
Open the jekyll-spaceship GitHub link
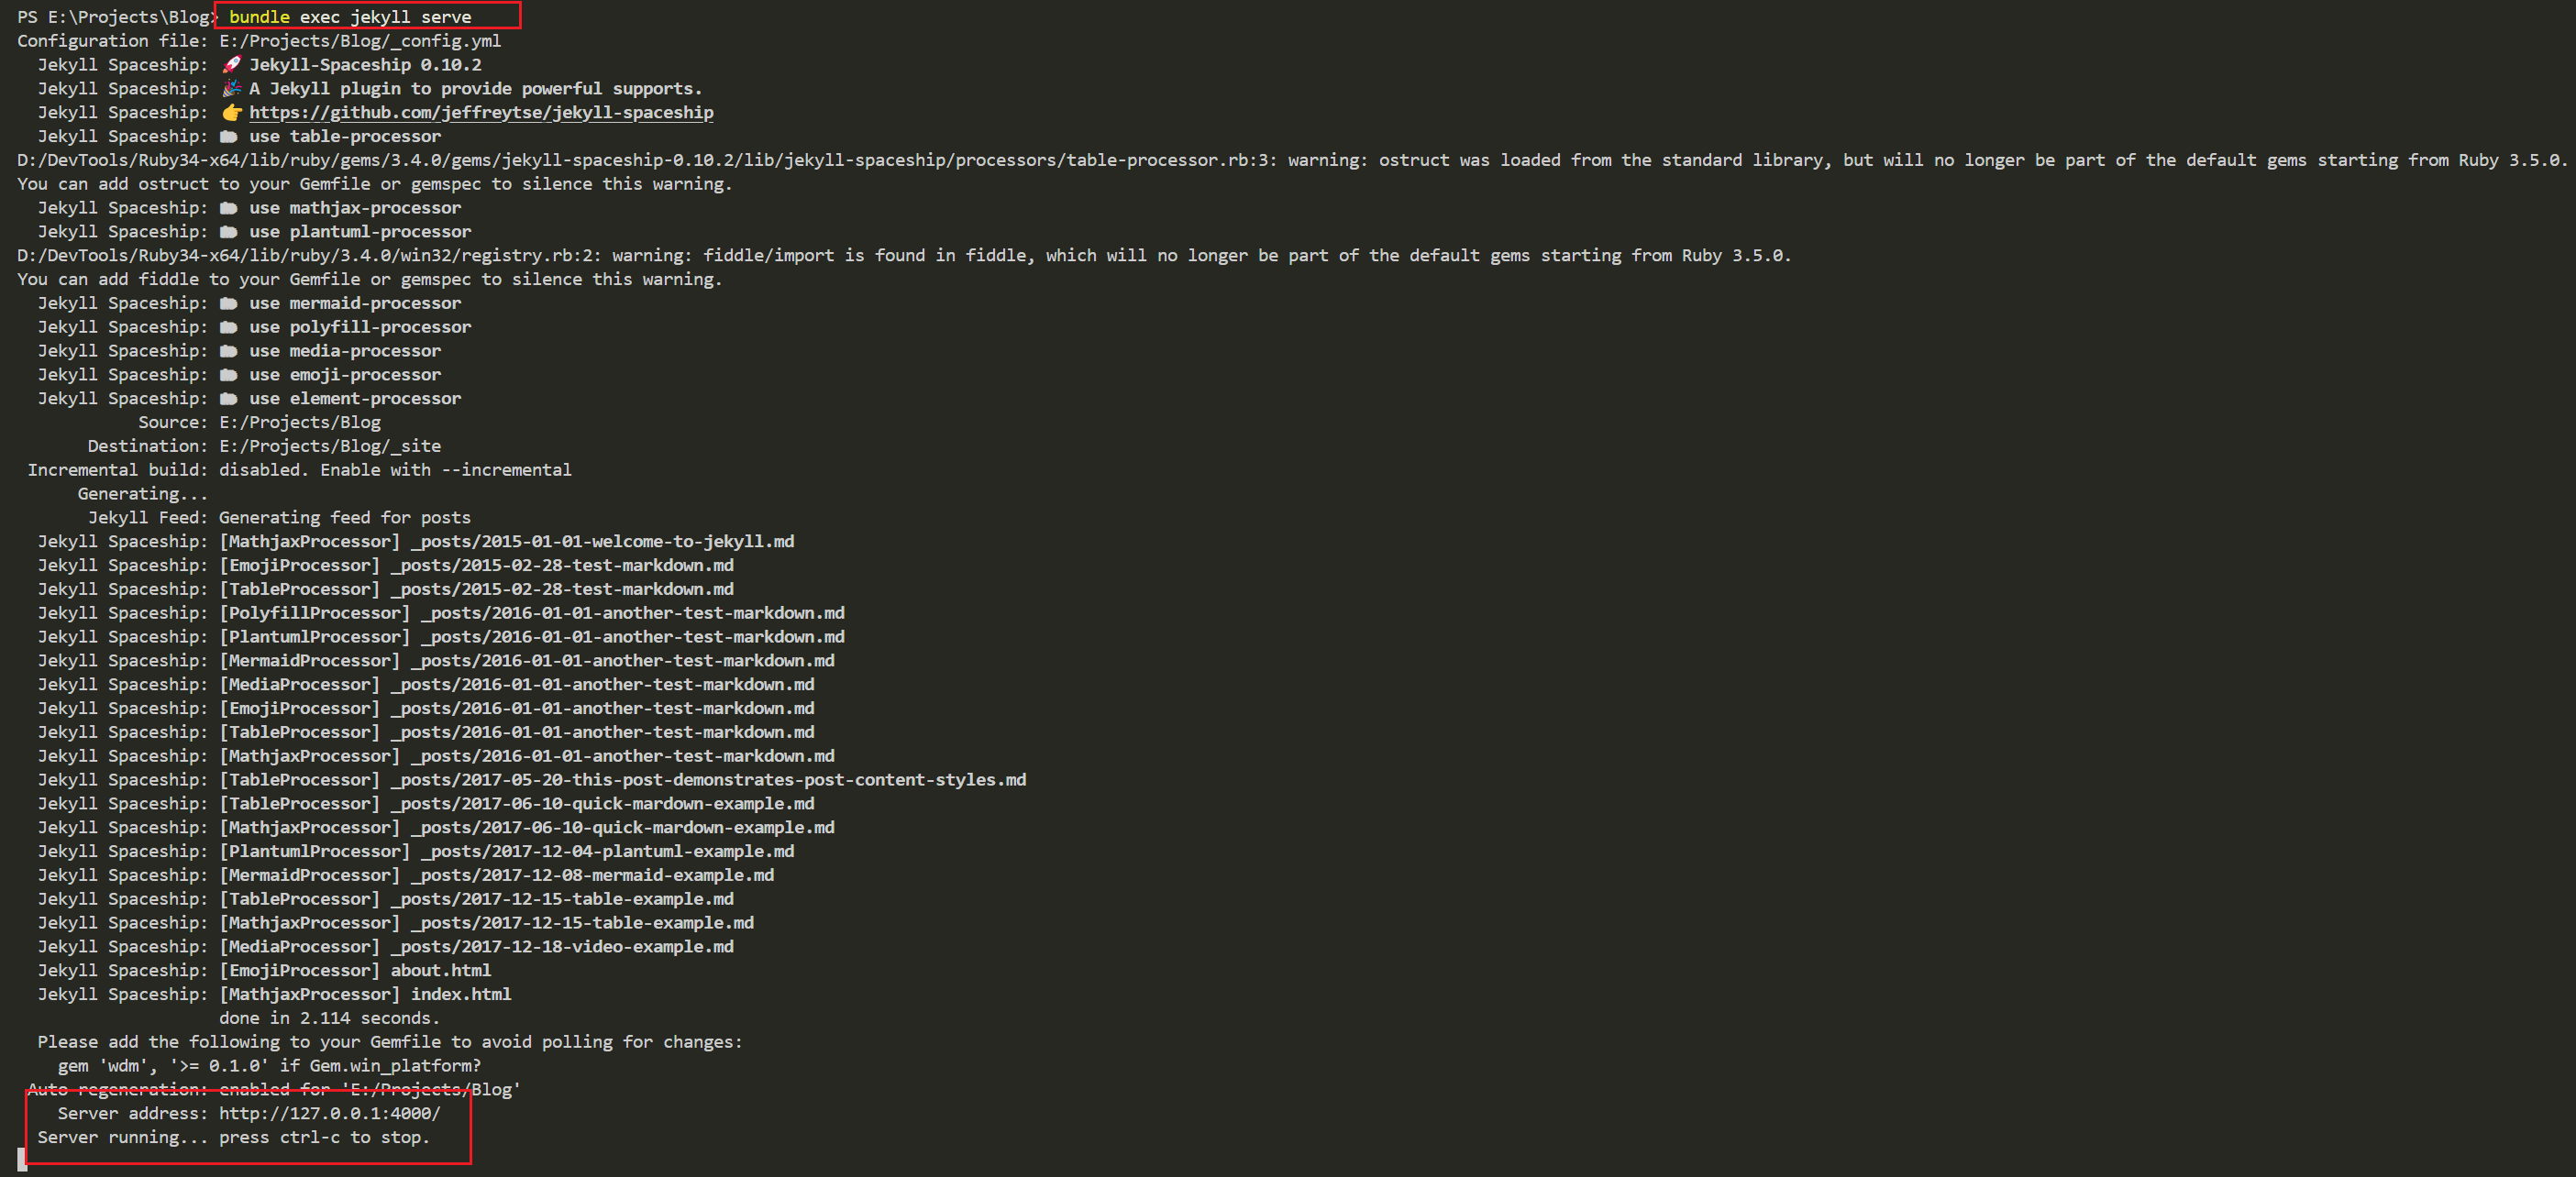[x=481, y=113]
